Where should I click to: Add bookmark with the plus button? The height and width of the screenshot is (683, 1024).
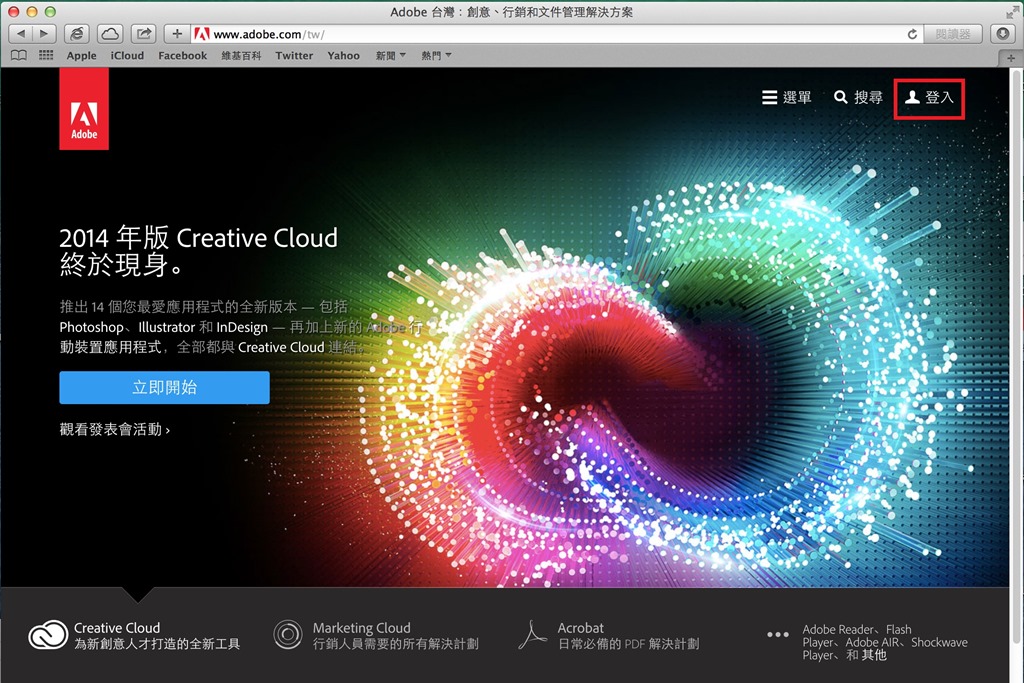(176, 33)
